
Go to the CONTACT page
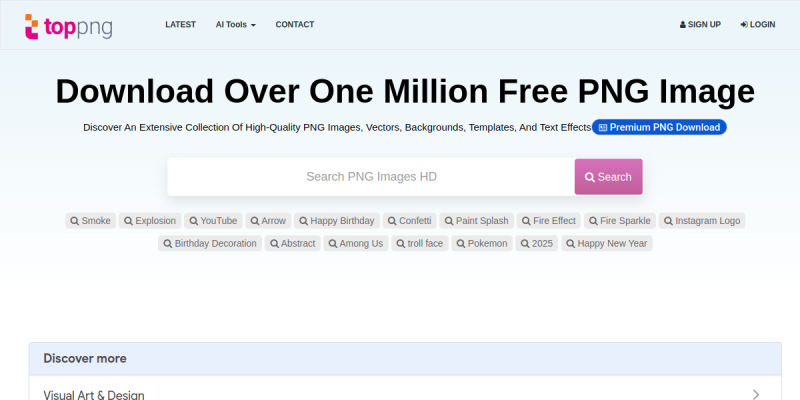pos(294,24)
